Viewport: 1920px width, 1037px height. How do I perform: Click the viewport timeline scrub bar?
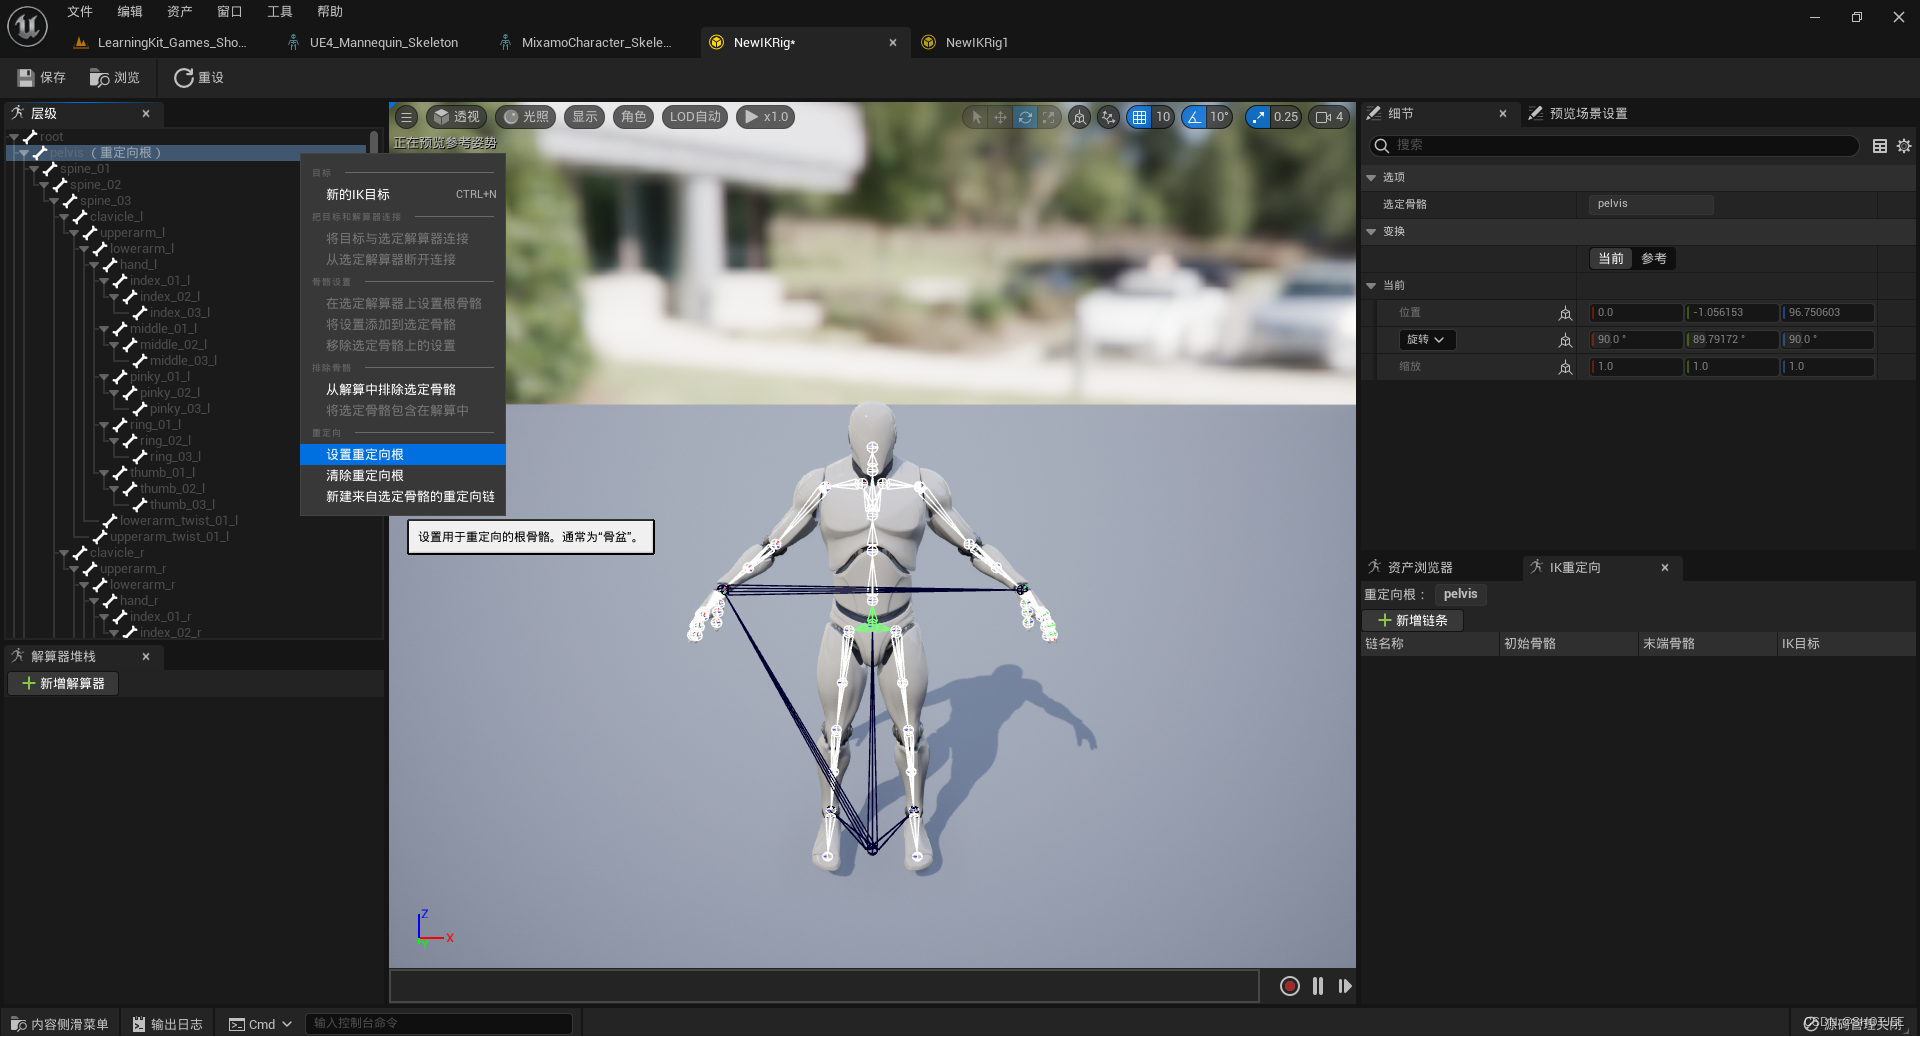(824, 986)
